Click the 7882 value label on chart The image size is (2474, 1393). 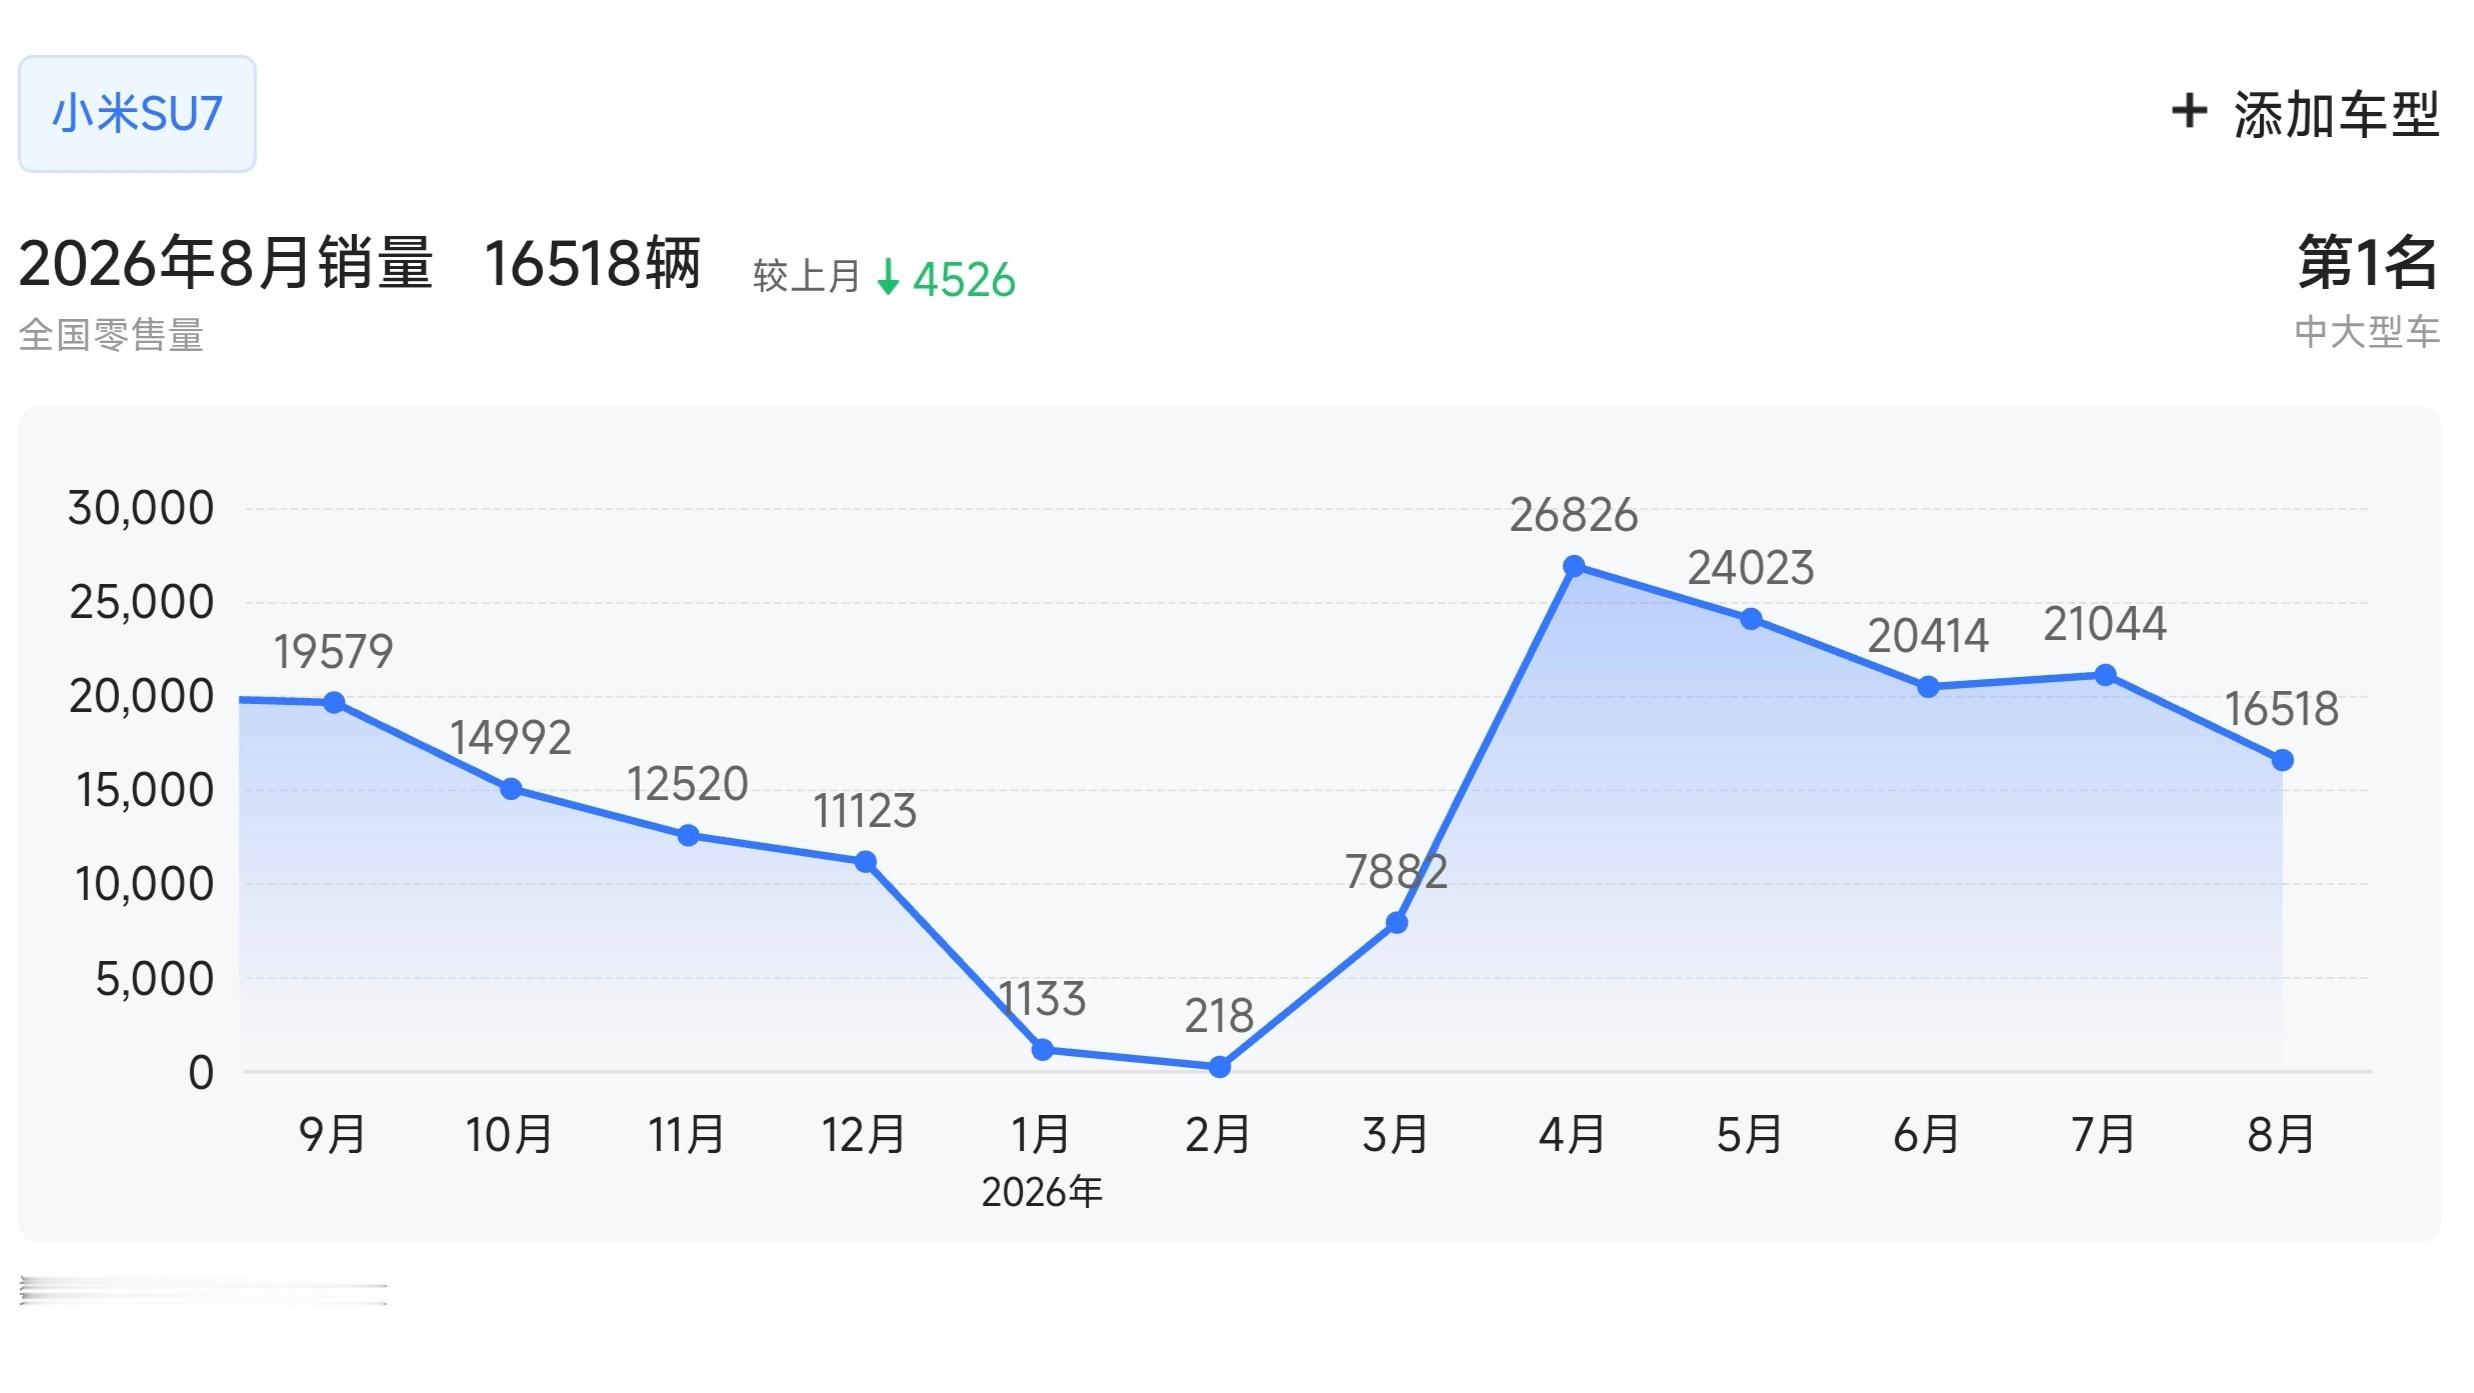1396,872
